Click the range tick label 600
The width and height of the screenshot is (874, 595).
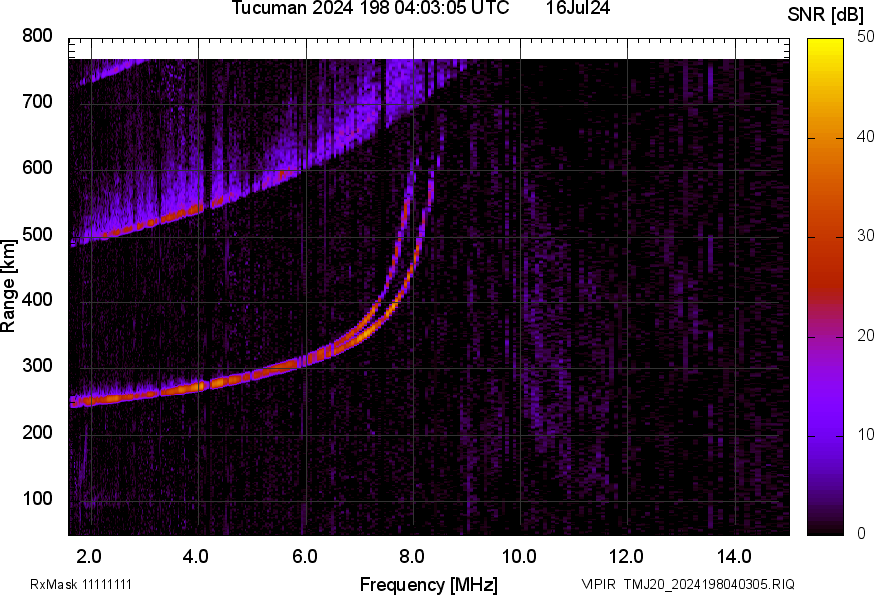pyautogui.click(x=37, y=168)
